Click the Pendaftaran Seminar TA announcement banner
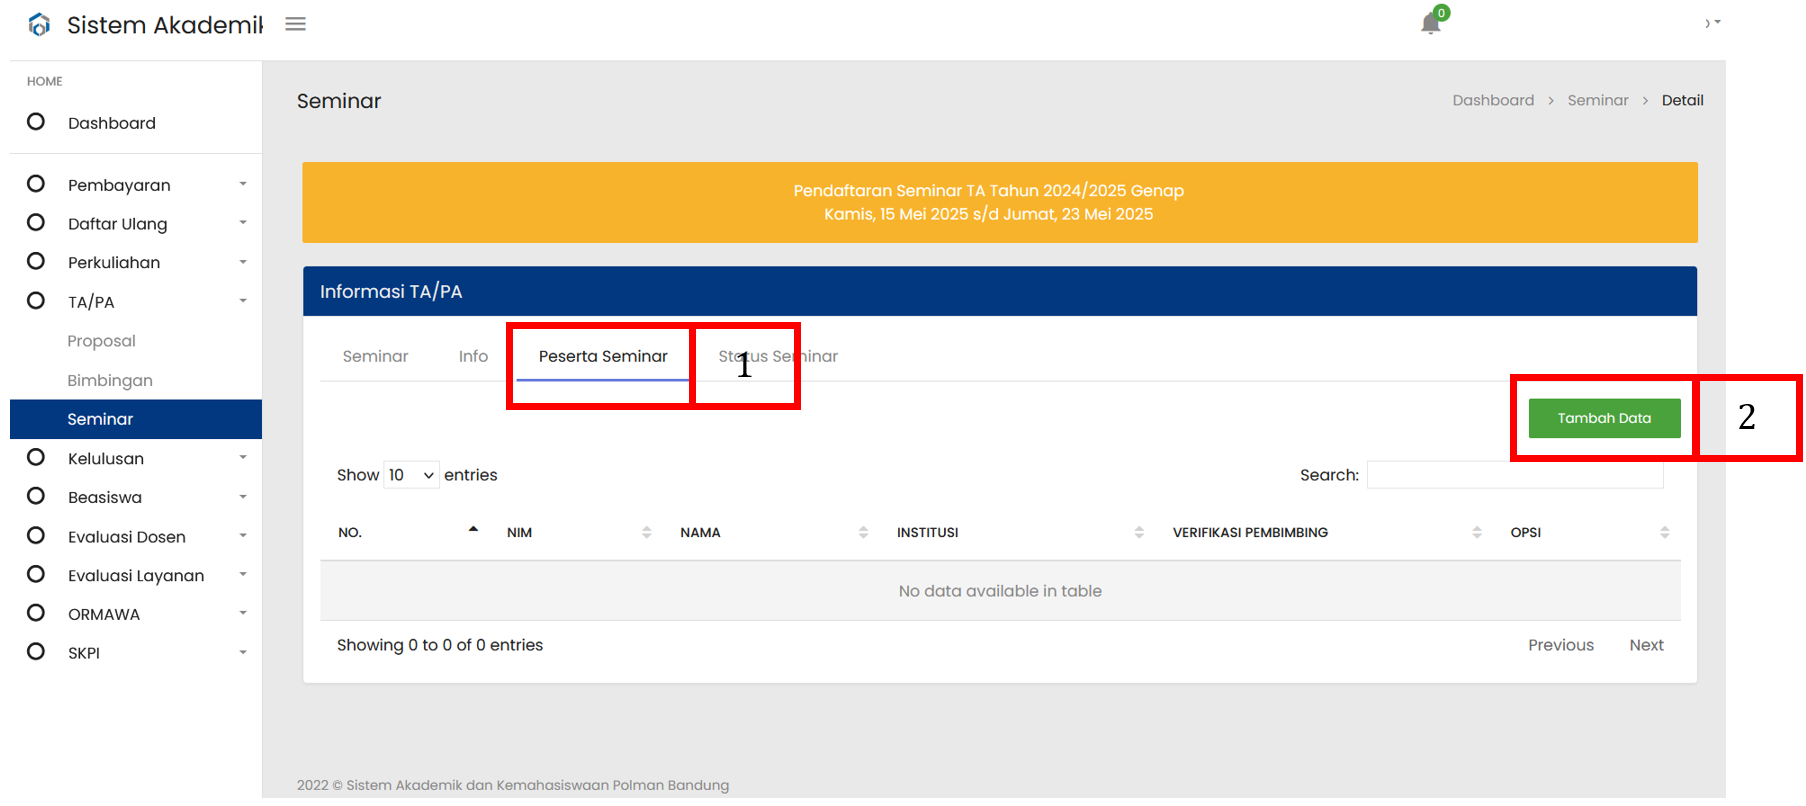 [x=1000, y=202]
